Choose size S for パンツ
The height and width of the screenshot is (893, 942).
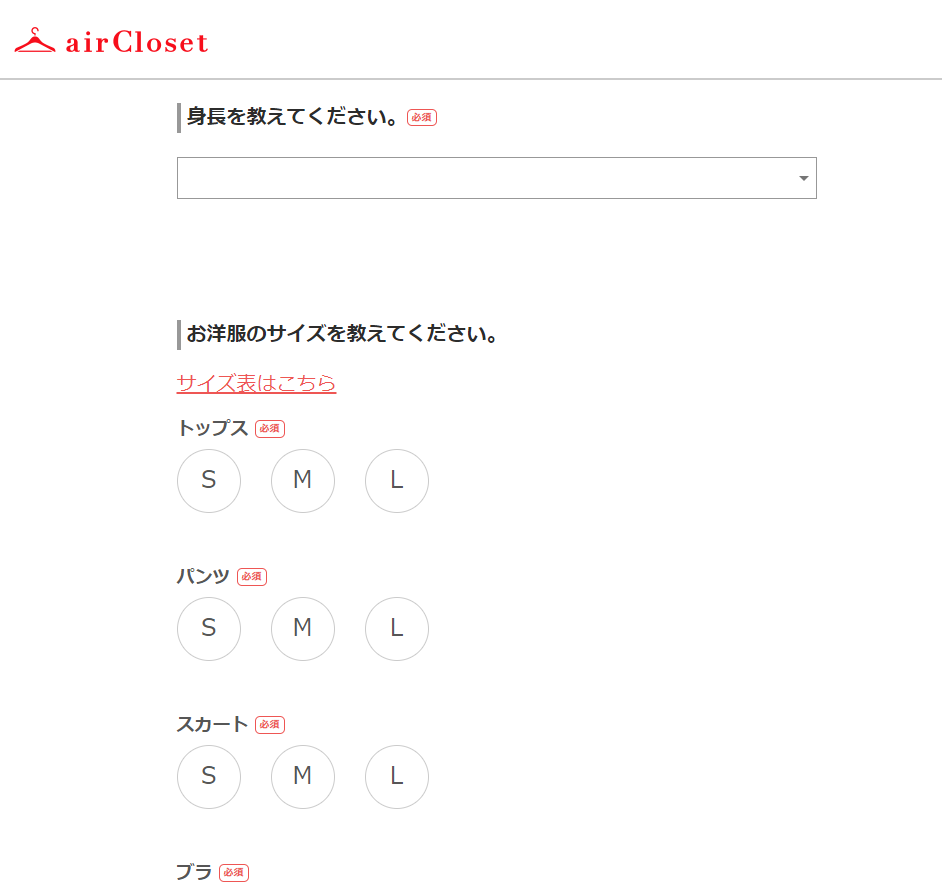pyautogui.click(x=208, y=629)
